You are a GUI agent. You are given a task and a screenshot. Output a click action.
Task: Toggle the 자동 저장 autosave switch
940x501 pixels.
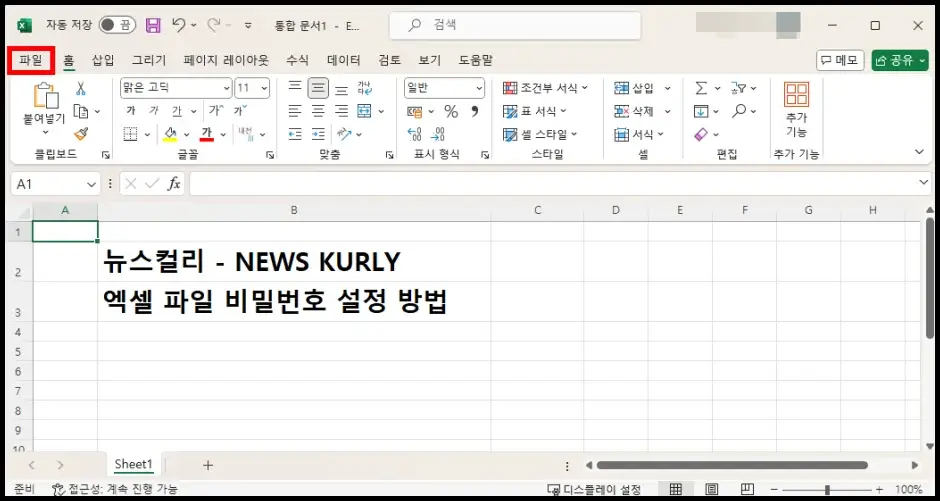click(117, 25)
